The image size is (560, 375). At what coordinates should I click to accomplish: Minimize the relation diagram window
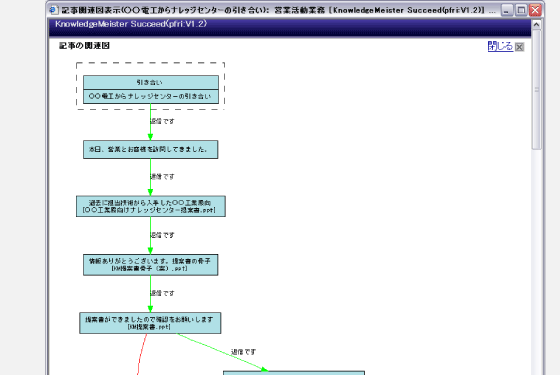point(507,10)
